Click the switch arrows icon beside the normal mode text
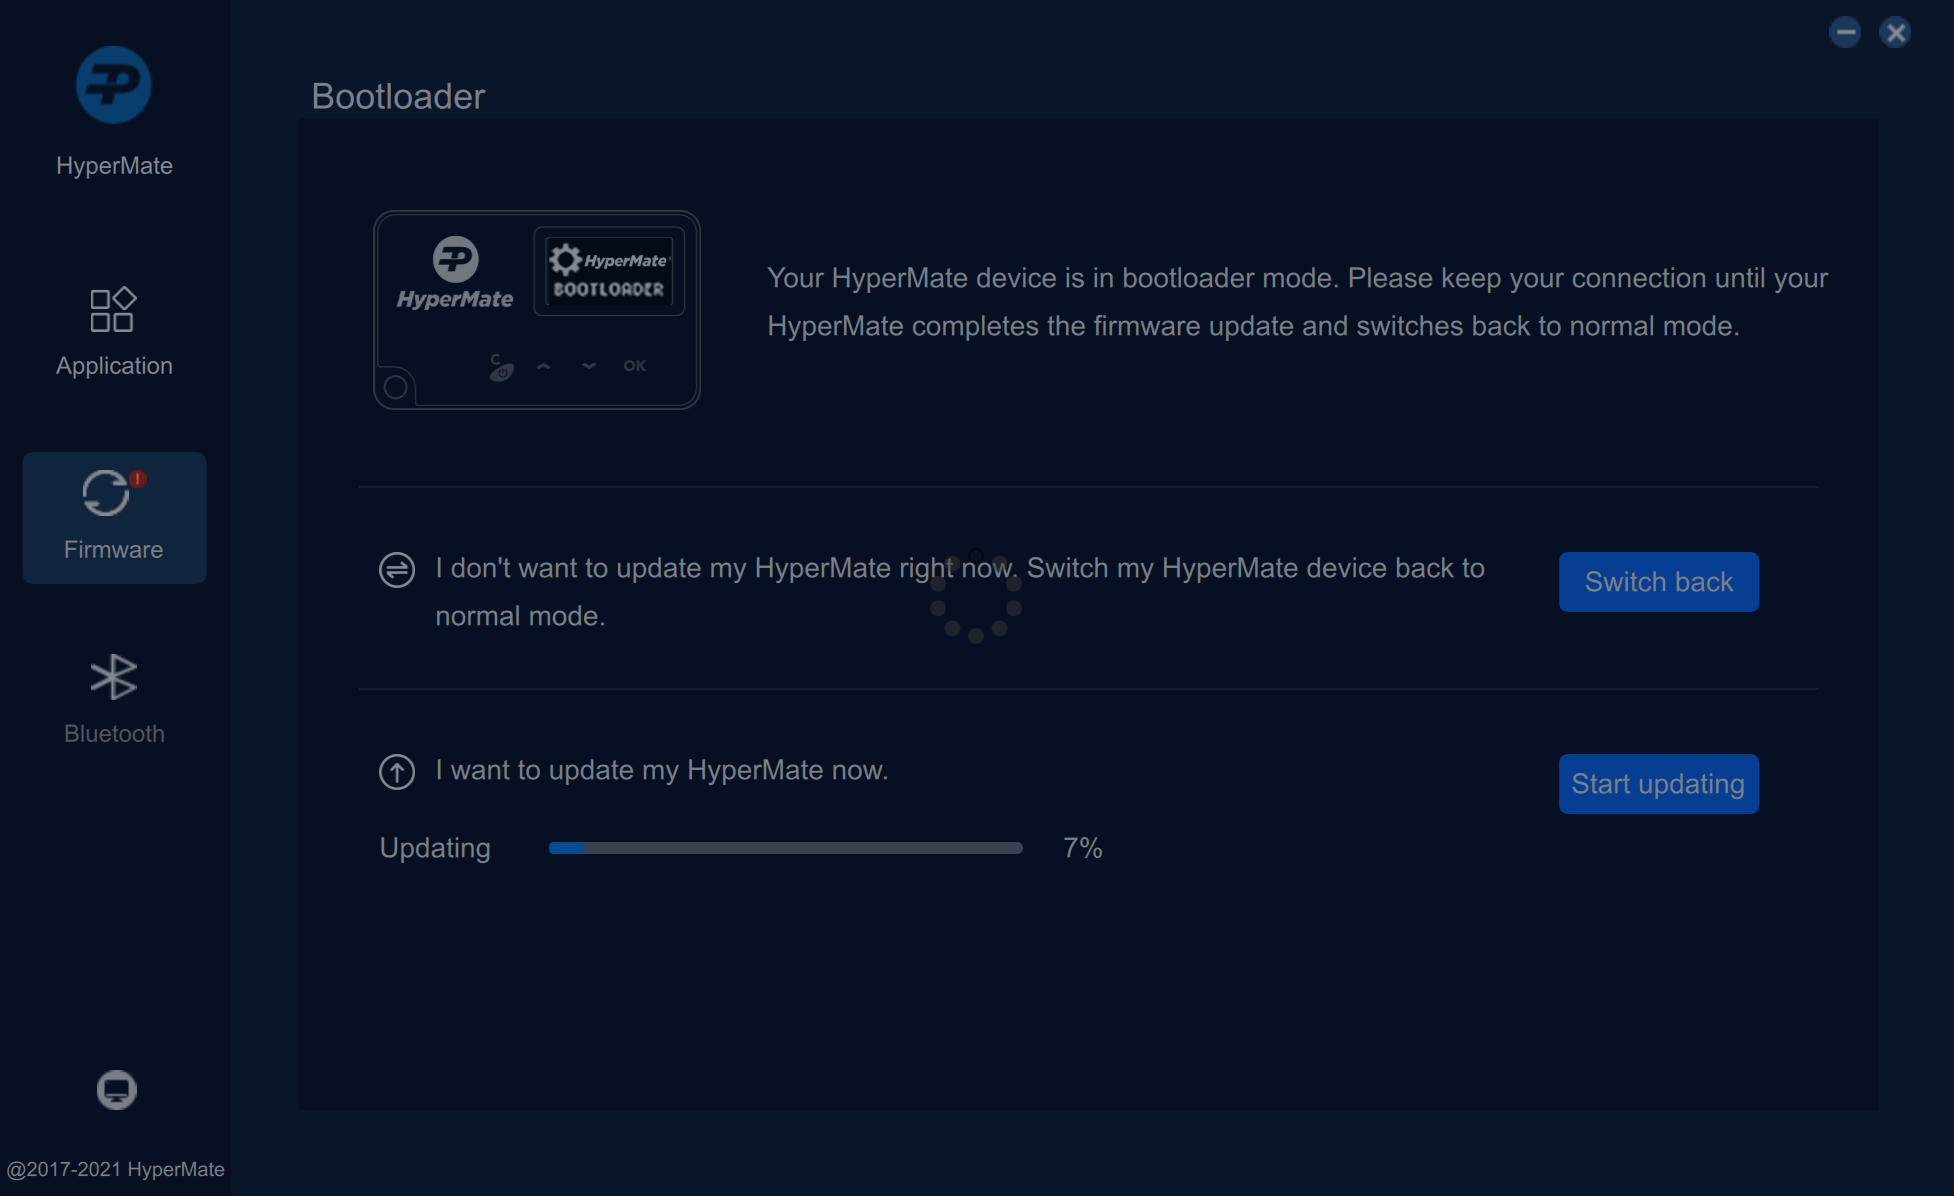Screen dimensions: 1954x1196 pyautogui.click(x=397, y=570)
